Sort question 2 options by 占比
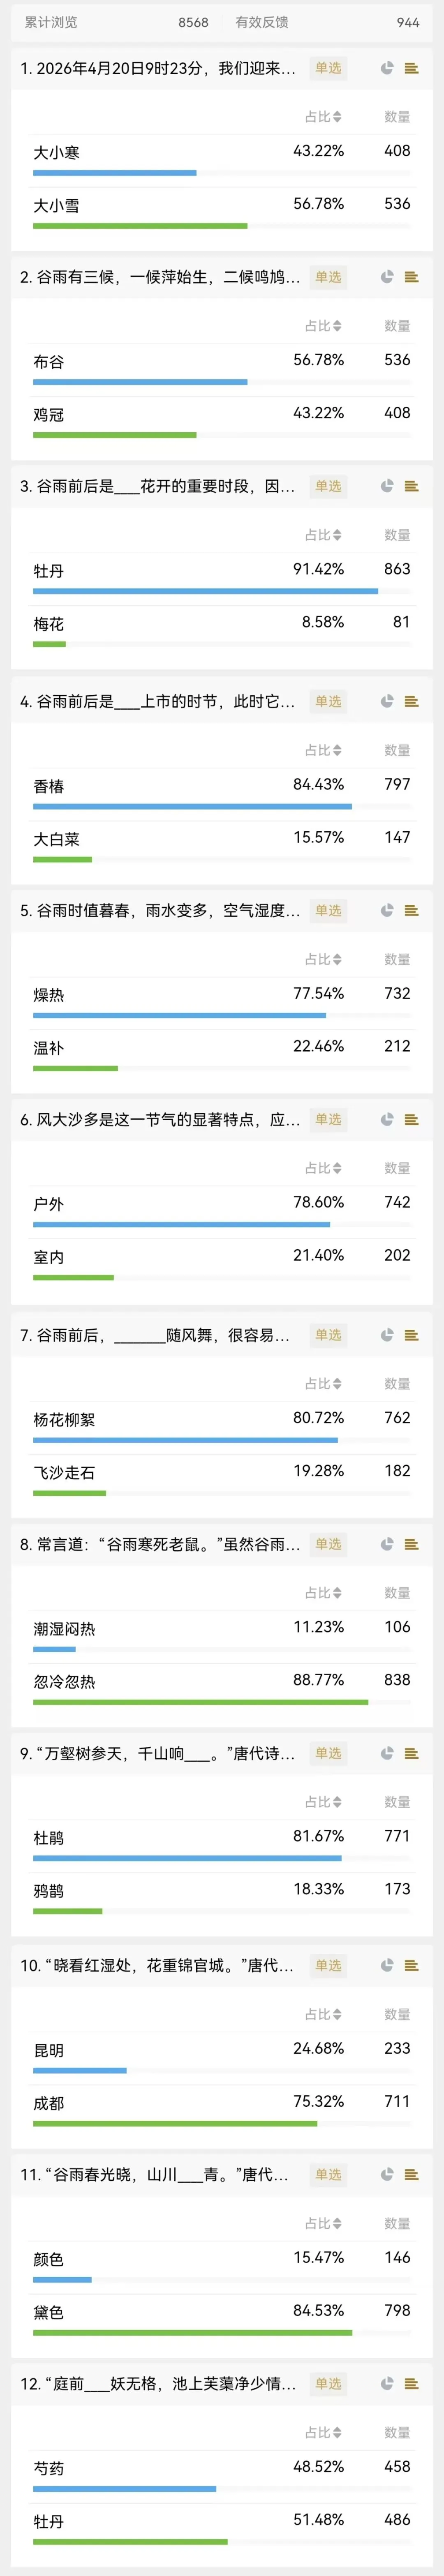 [x=323, y=326]
